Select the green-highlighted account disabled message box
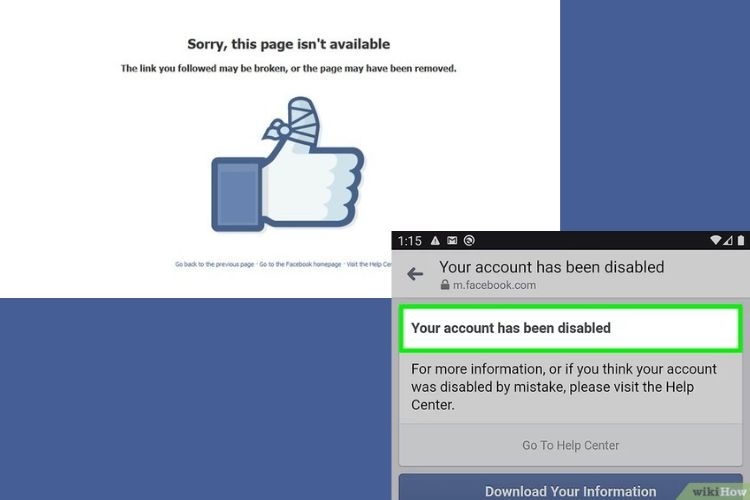 pos(570,328)
